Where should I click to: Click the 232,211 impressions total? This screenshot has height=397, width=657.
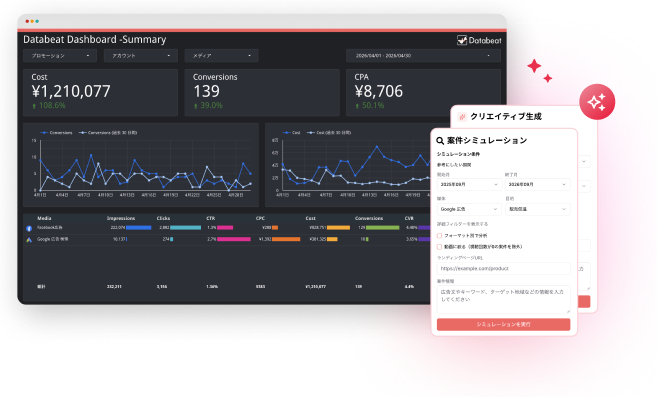point(114,287)
